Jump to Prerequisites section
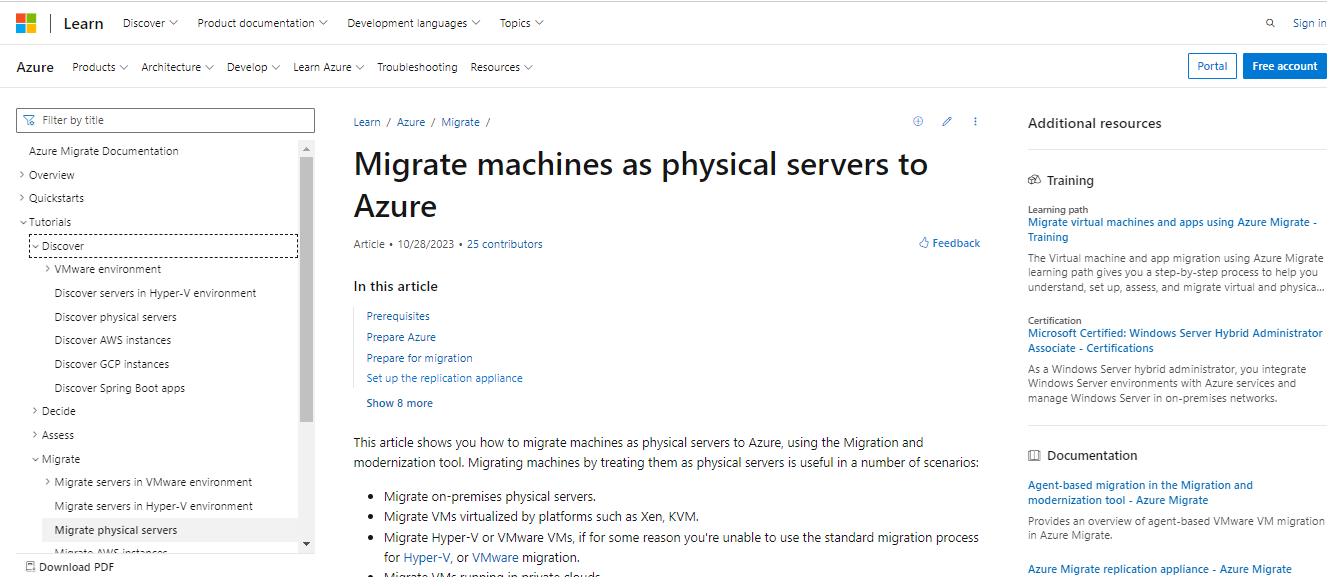Screen dimensions: 1327x577 click(x=398, y=316)
